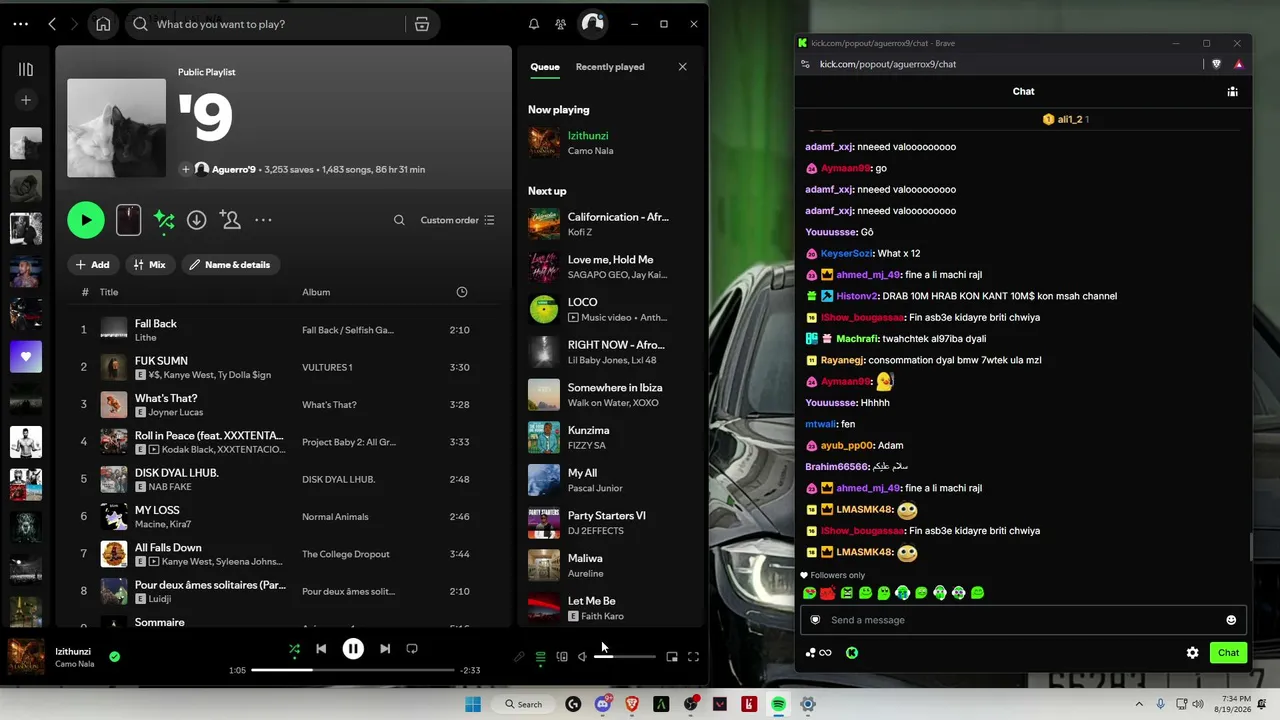
Task: Skip to the next track
Action: click(385, 649)
